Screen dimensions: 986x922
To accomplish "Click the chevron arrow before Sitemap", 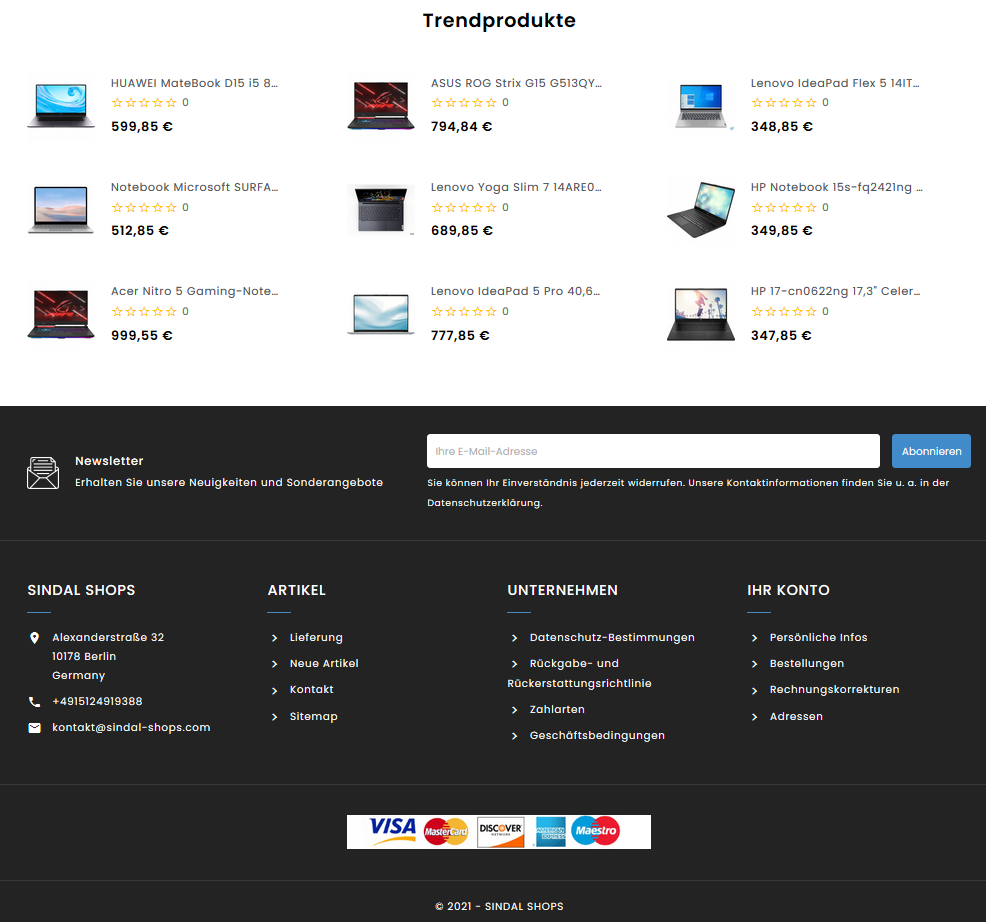I will pos(274,717).
